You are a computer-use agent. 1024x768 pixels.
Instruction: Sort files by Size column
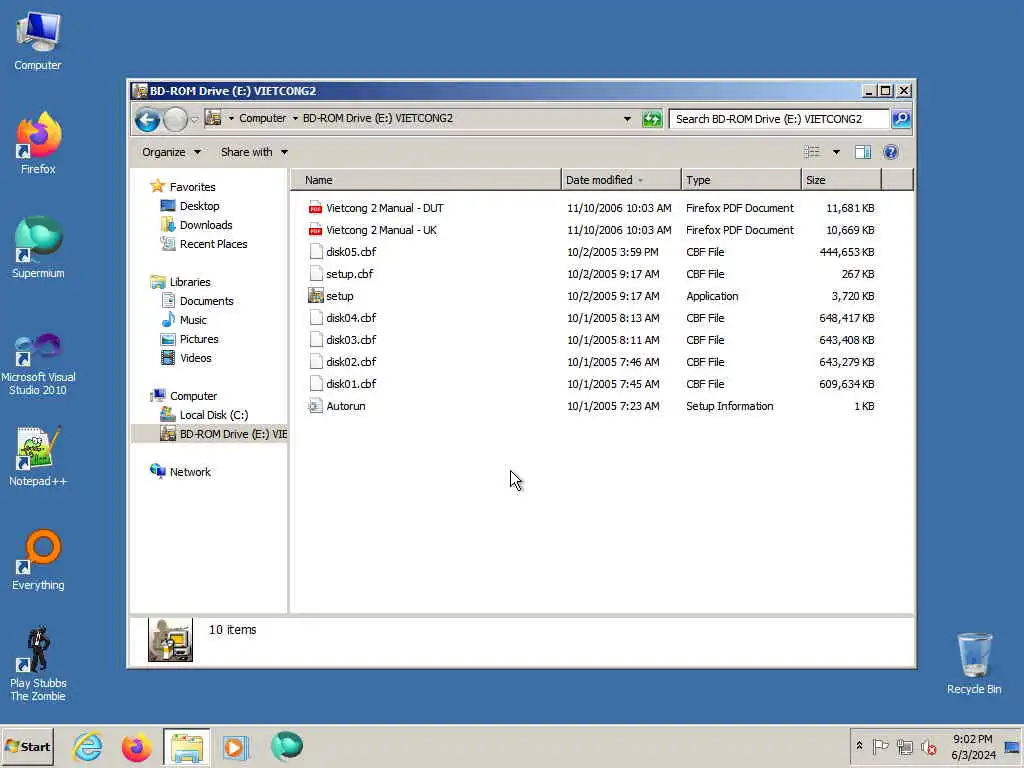coord(841,180)
